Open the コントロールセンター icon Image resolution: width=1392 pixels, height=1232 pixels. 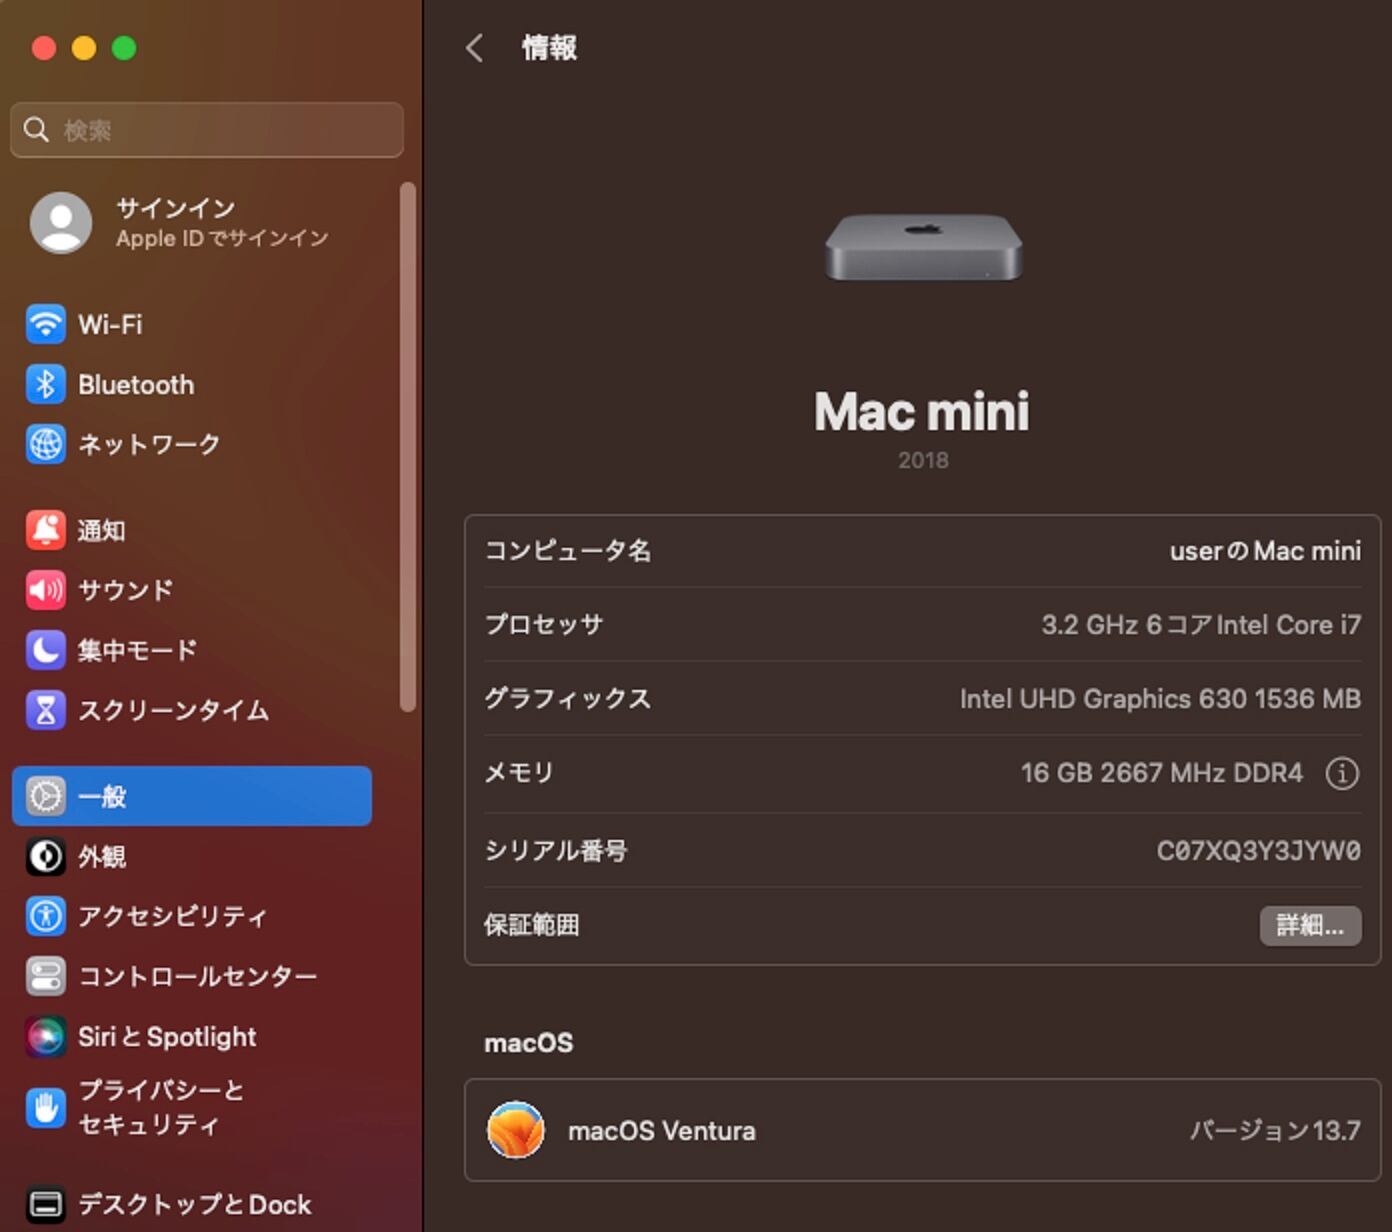45,976
